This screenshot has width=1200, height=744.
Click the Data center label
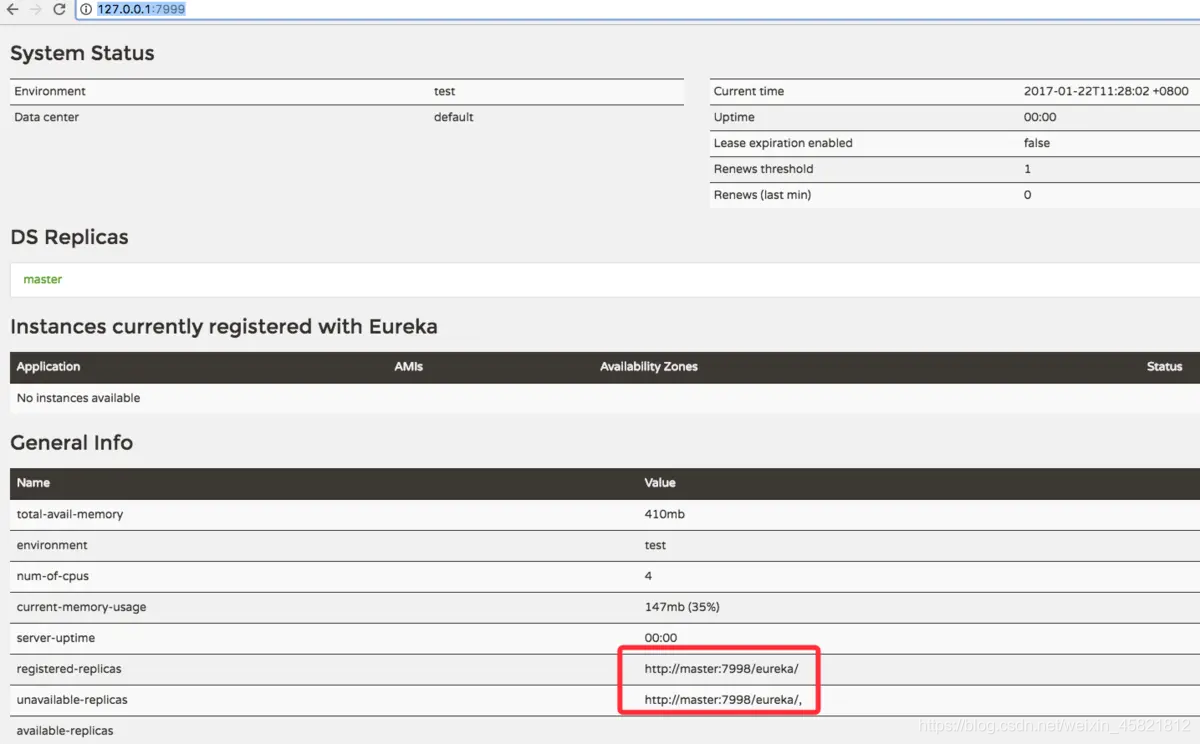coord(46,117)
